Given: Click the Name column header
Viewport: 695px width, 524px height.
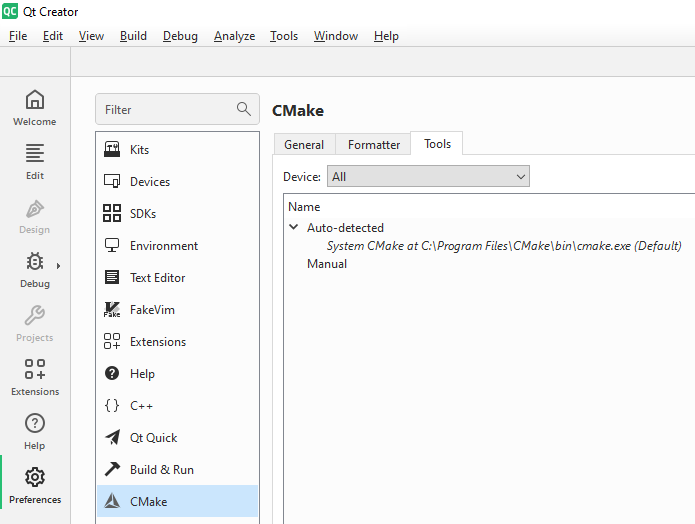Looking at the screenshot, I should click(304, 207).
